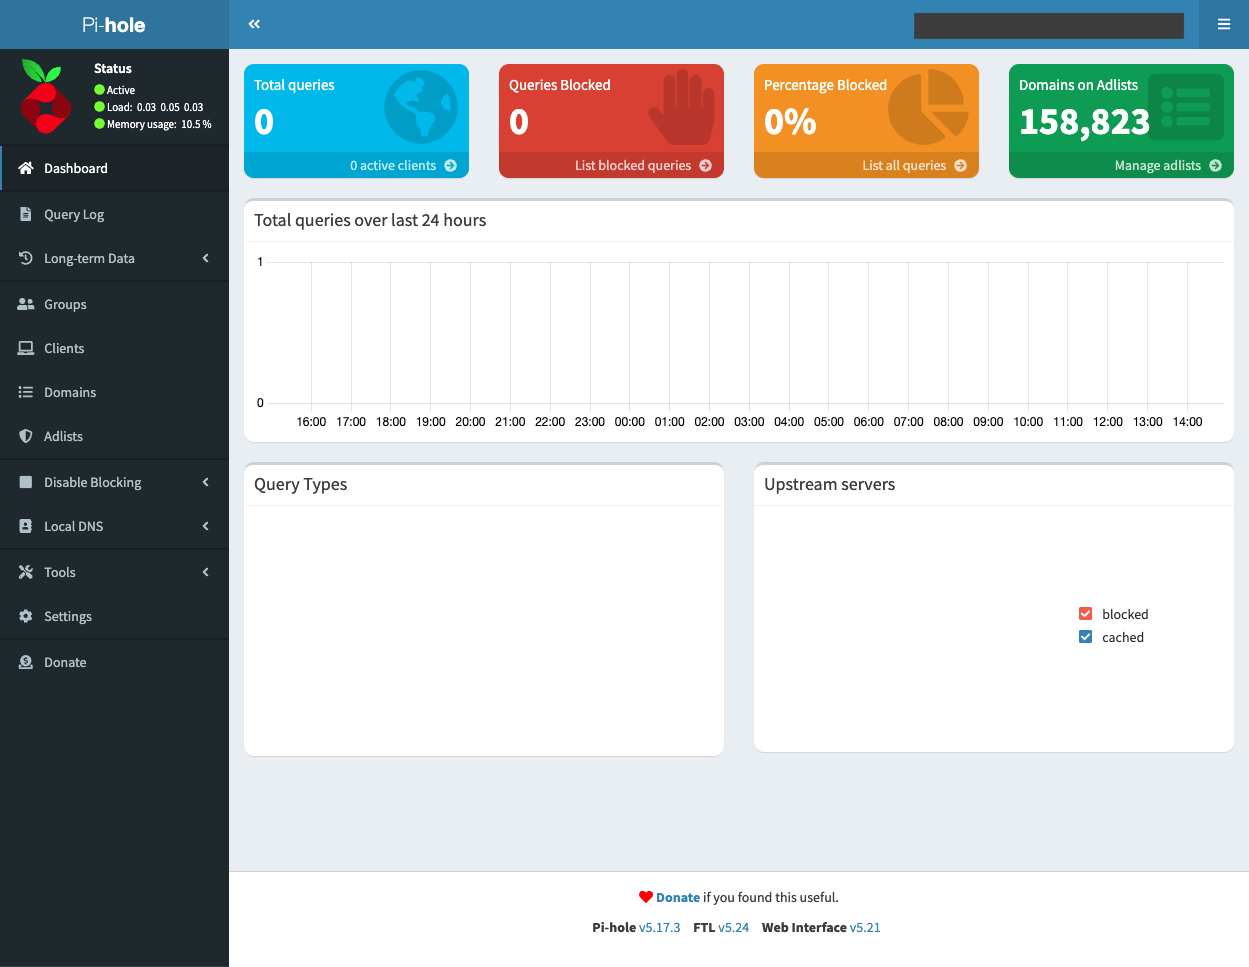Click the 14:00 label on chart axis

[x=1188, y=422]
